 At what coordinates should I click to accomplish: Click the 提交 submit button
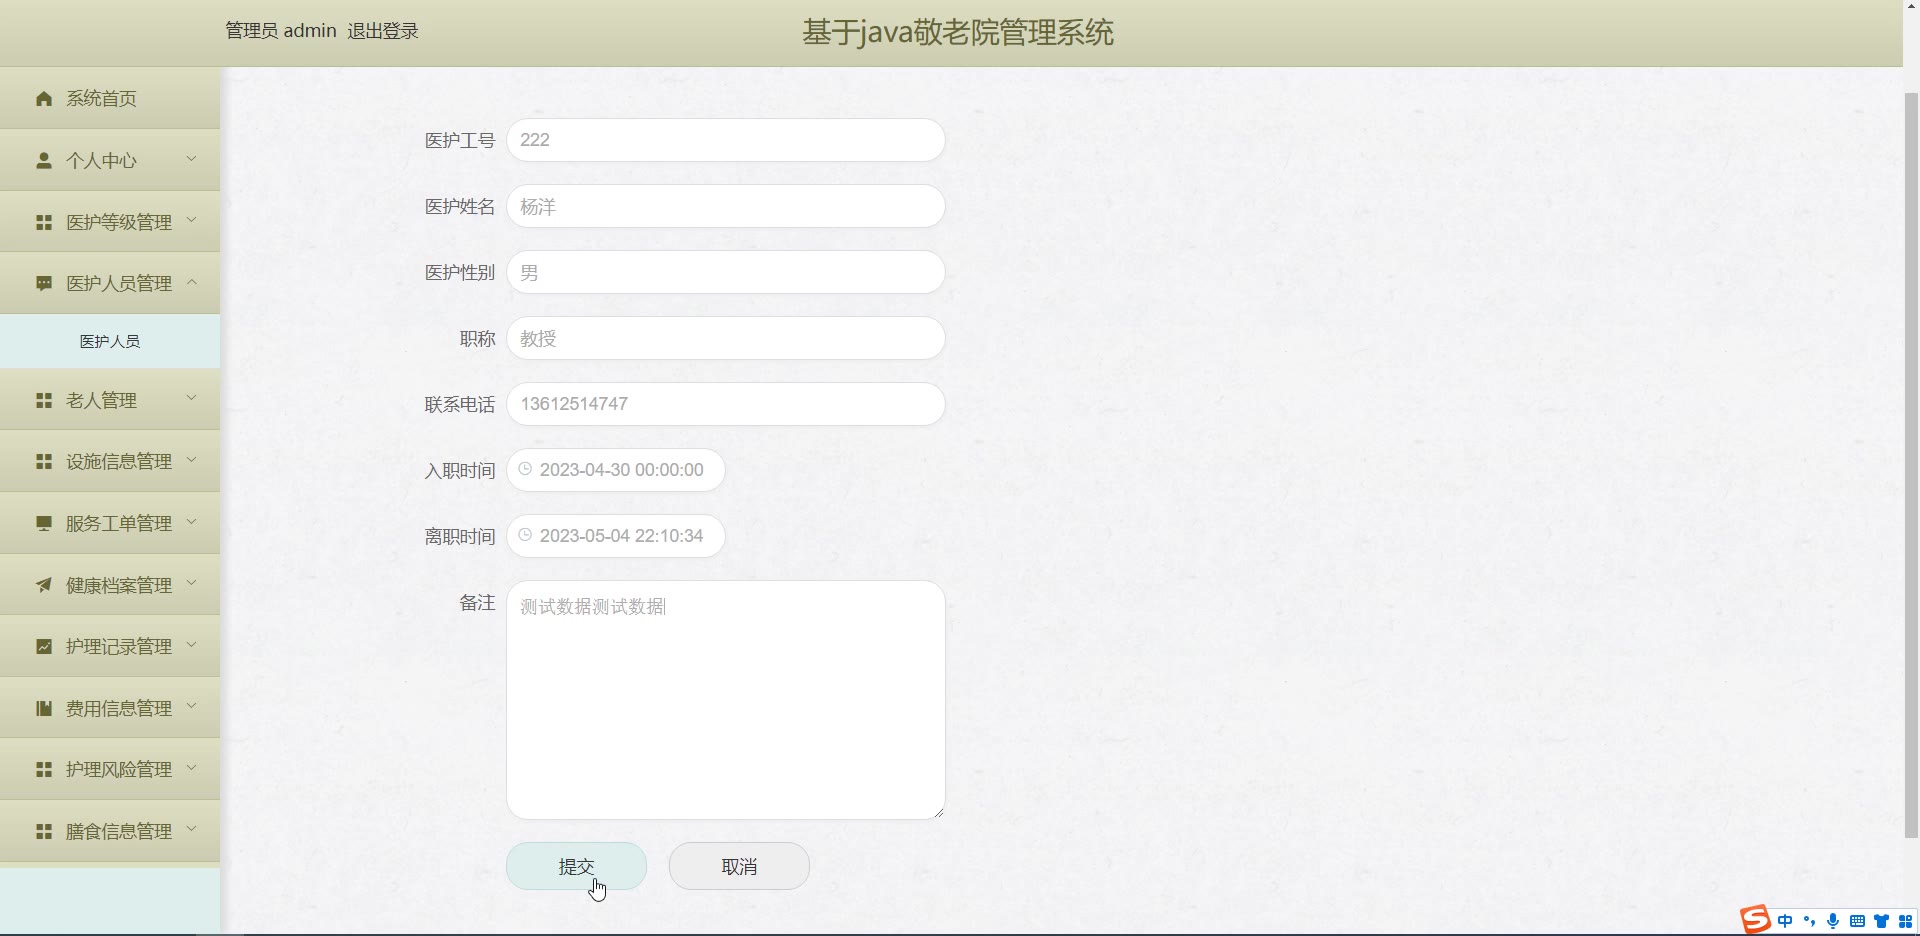click(576, 866)
